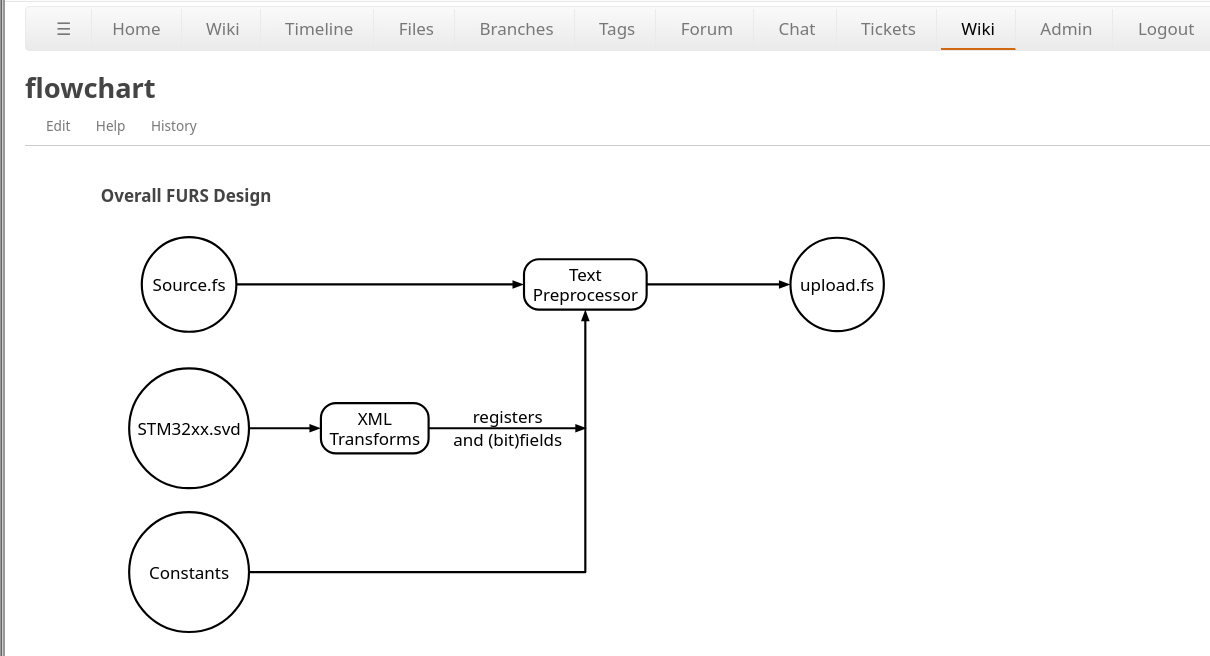Select the STM32xx.svd circle
This screenshot has height=656, width=1210.
[x=189, y=428]
